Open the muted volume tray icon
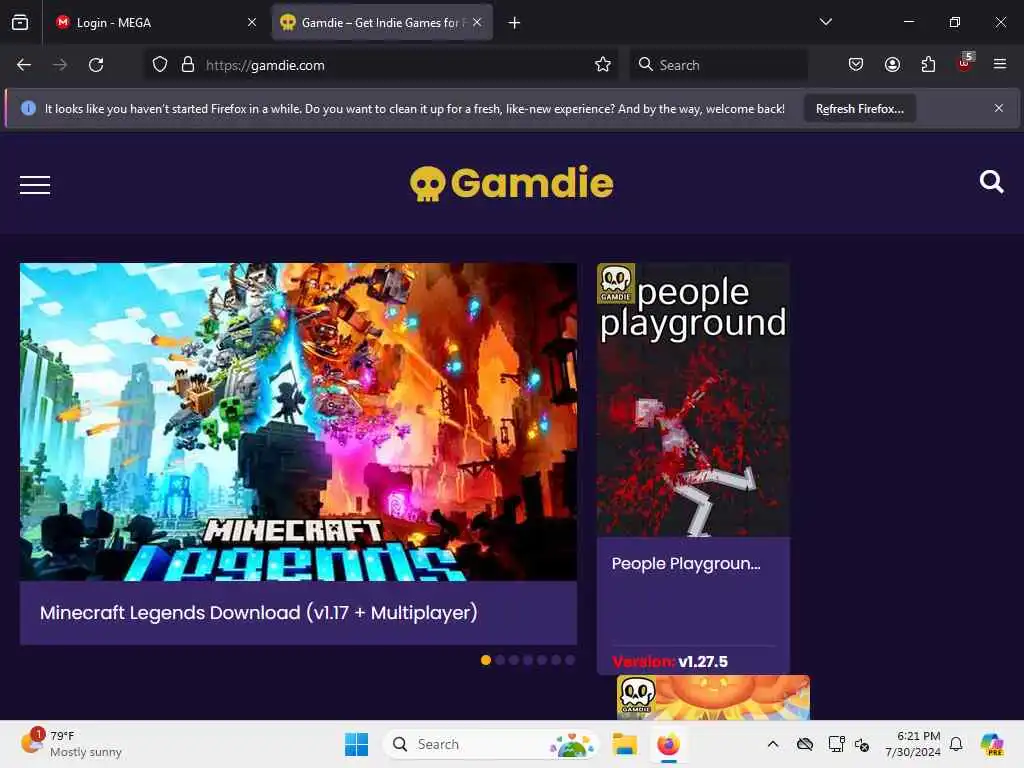The image size is (1024, 768). [862, 744]
